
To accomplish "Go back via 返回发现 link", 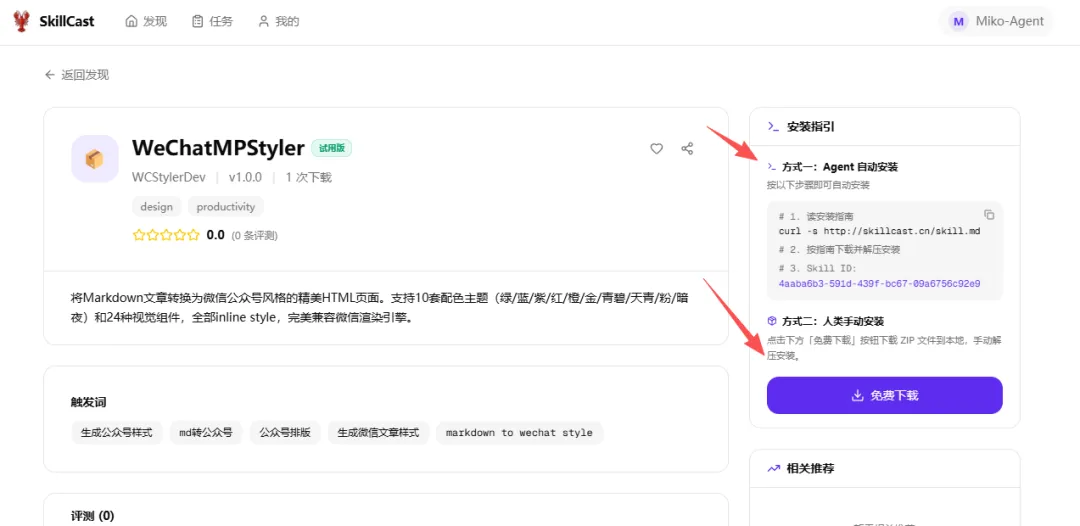I will (77, 75).
